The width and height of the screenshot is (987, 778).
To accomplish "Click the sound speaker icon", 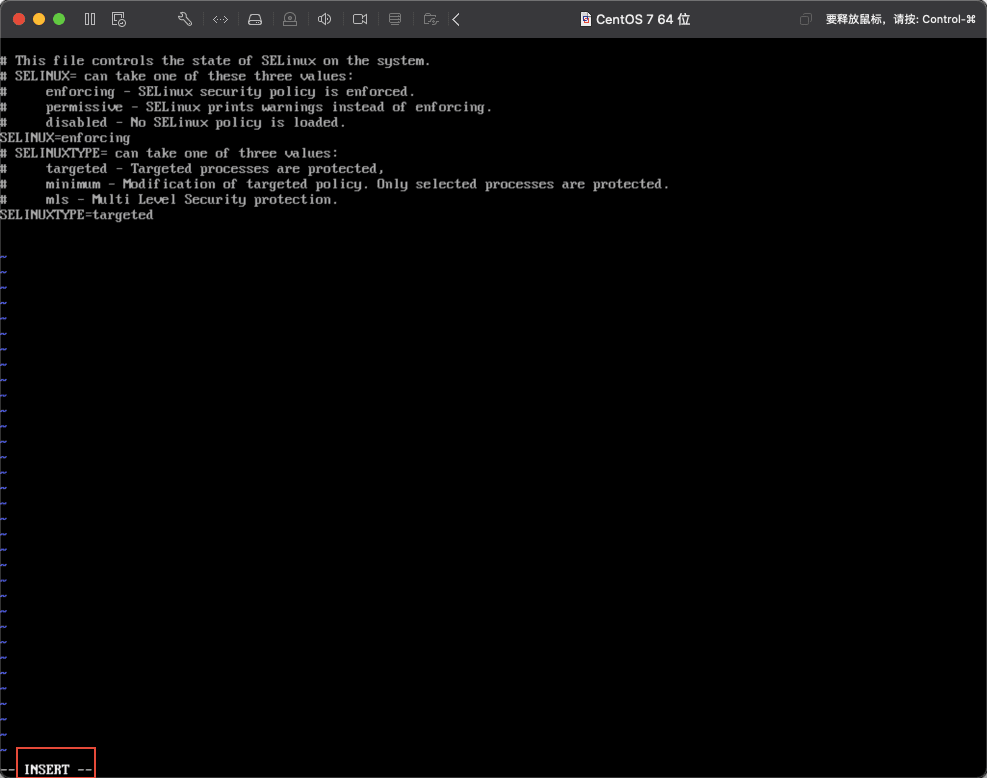I will coord(325,19).
